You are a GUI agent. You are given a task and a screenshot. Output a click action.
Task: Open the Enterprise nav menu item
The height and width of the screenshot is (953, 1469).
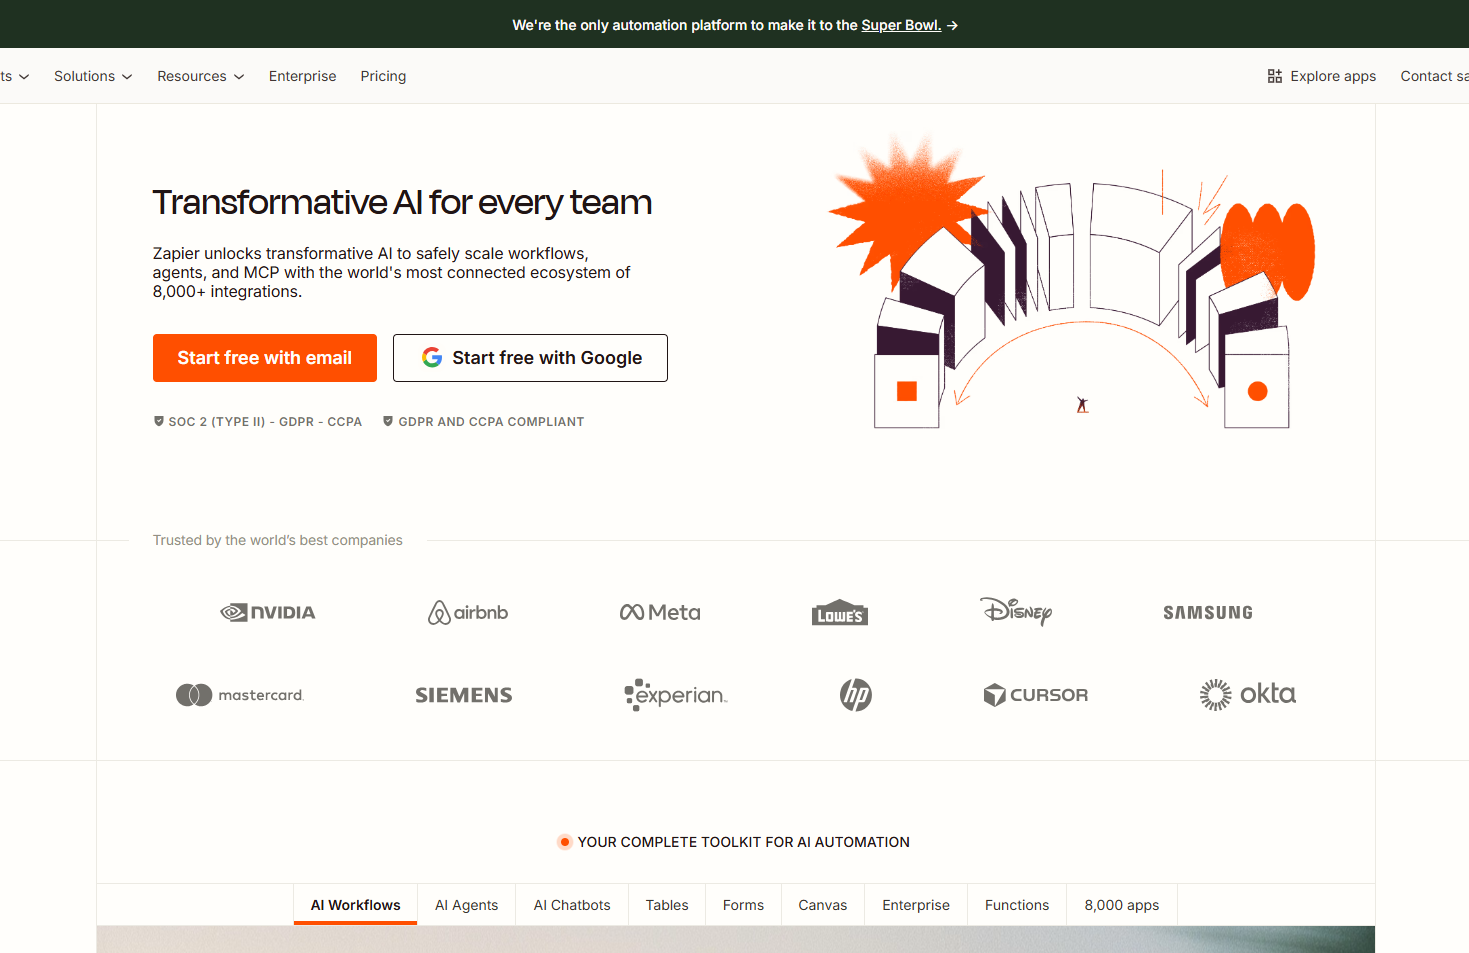coord(302,76)
